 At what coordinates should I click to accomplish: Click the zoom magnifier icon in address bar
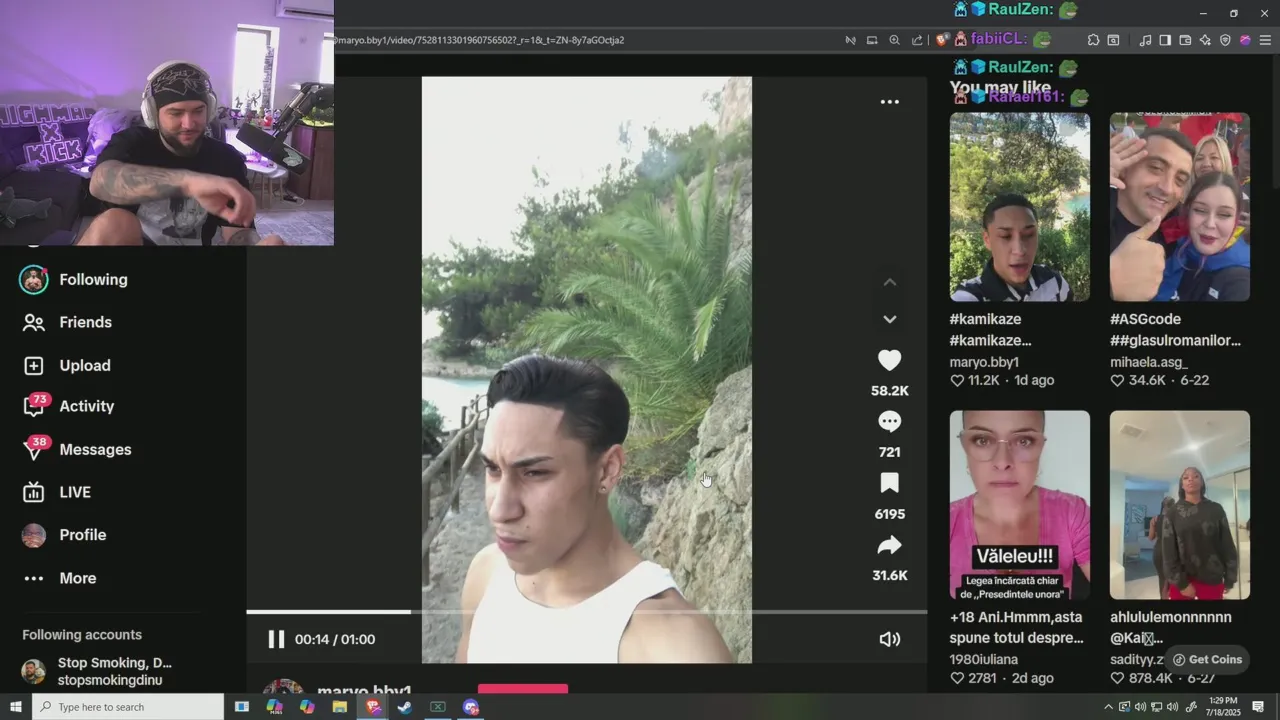pos(894,40)
